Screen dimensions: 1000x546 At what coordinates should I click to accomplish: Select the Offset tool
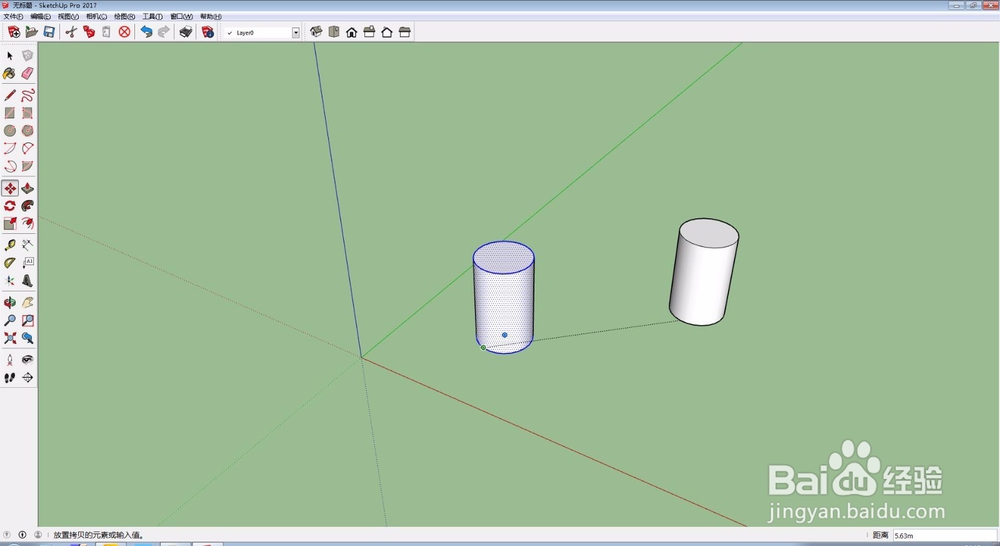coord(27,223)
